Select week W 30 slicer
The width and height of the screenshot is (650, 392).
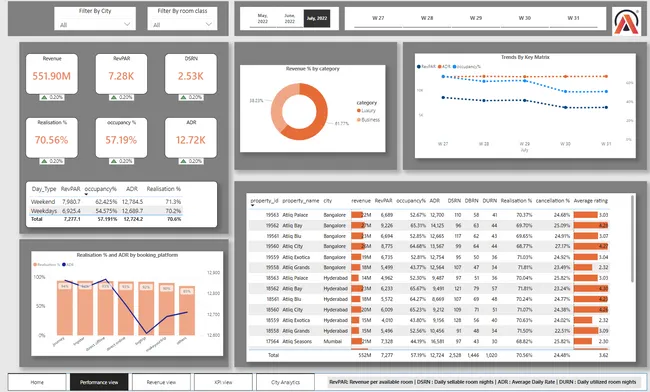[x=525, y=18]
